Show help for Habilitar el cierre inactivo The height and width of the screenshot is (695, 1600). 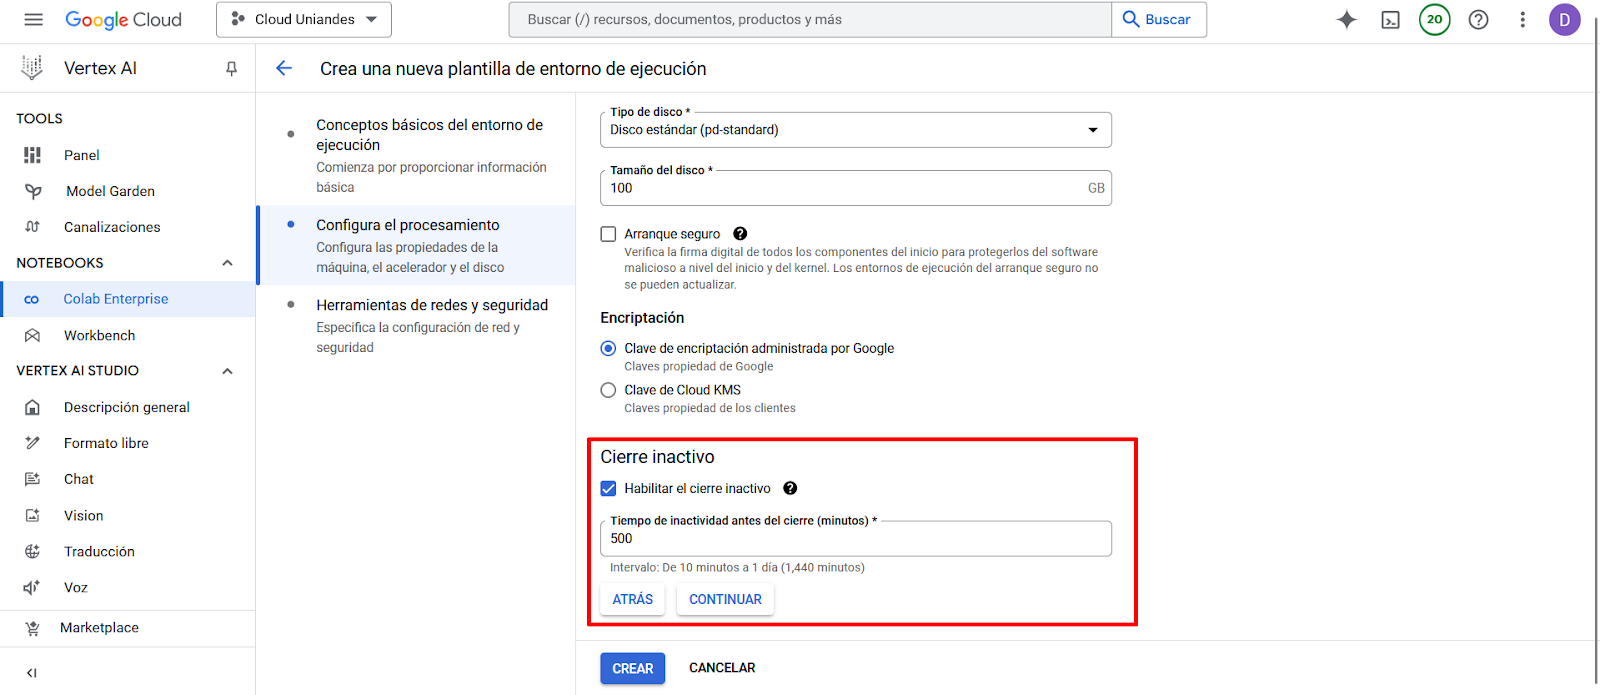coord(790,488)
